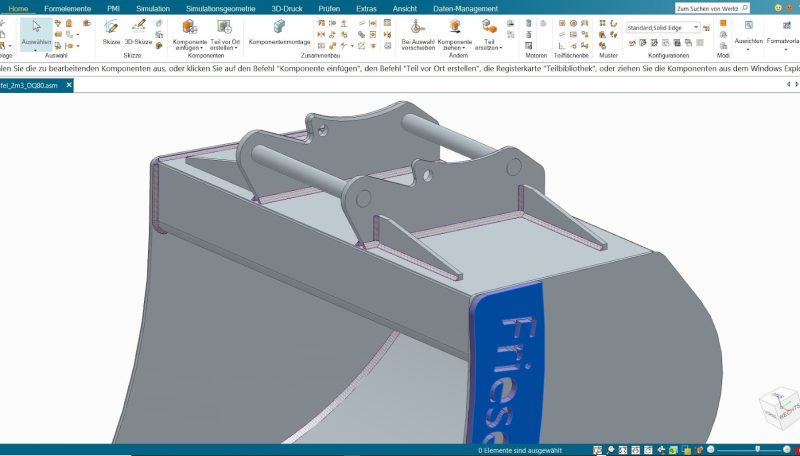Open the Komponente einfügen dropdown
Screen dimensions: 800x456
(x=190, y=47)
